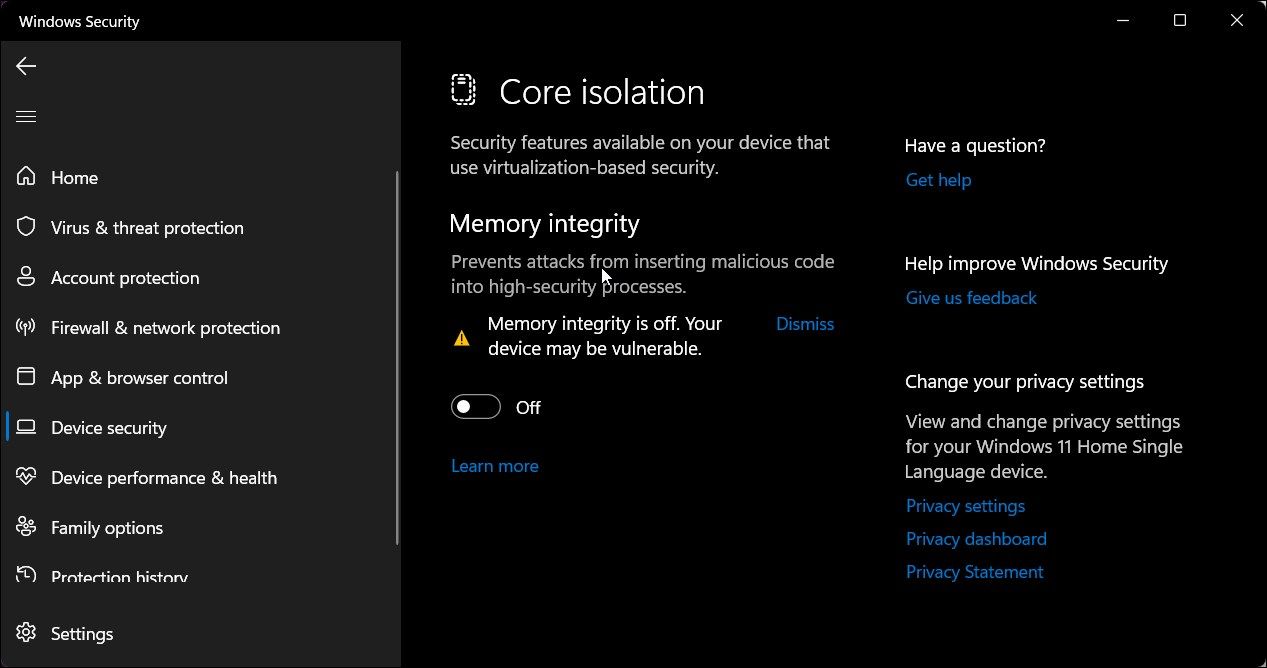Click the back arrow icon
Image resolution: width=1267 pixels, height=668 pixels.
pos(26,66)
